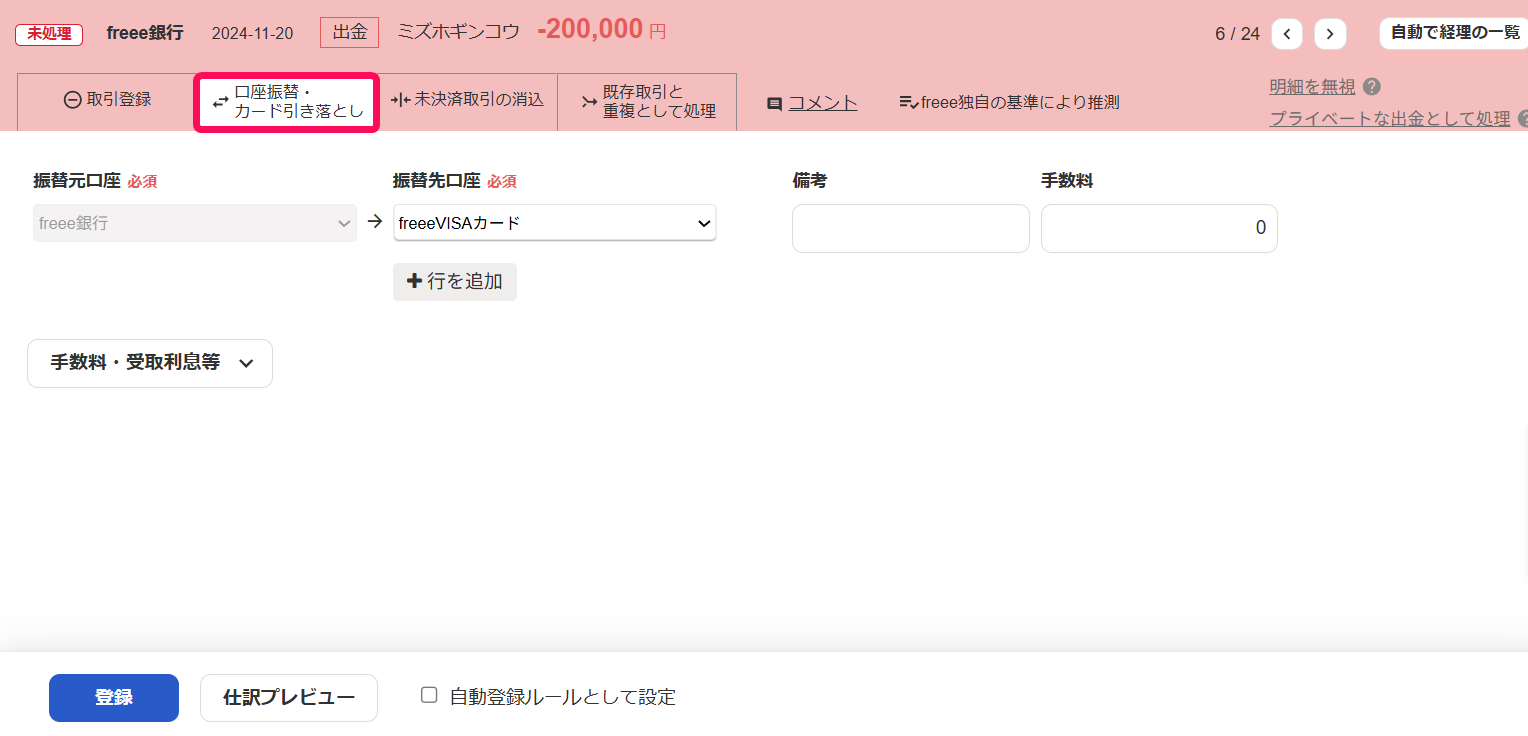The image size is (1528, 736).
Task: Click the 明細を無視 link
Action: (x=1312, y=87)
